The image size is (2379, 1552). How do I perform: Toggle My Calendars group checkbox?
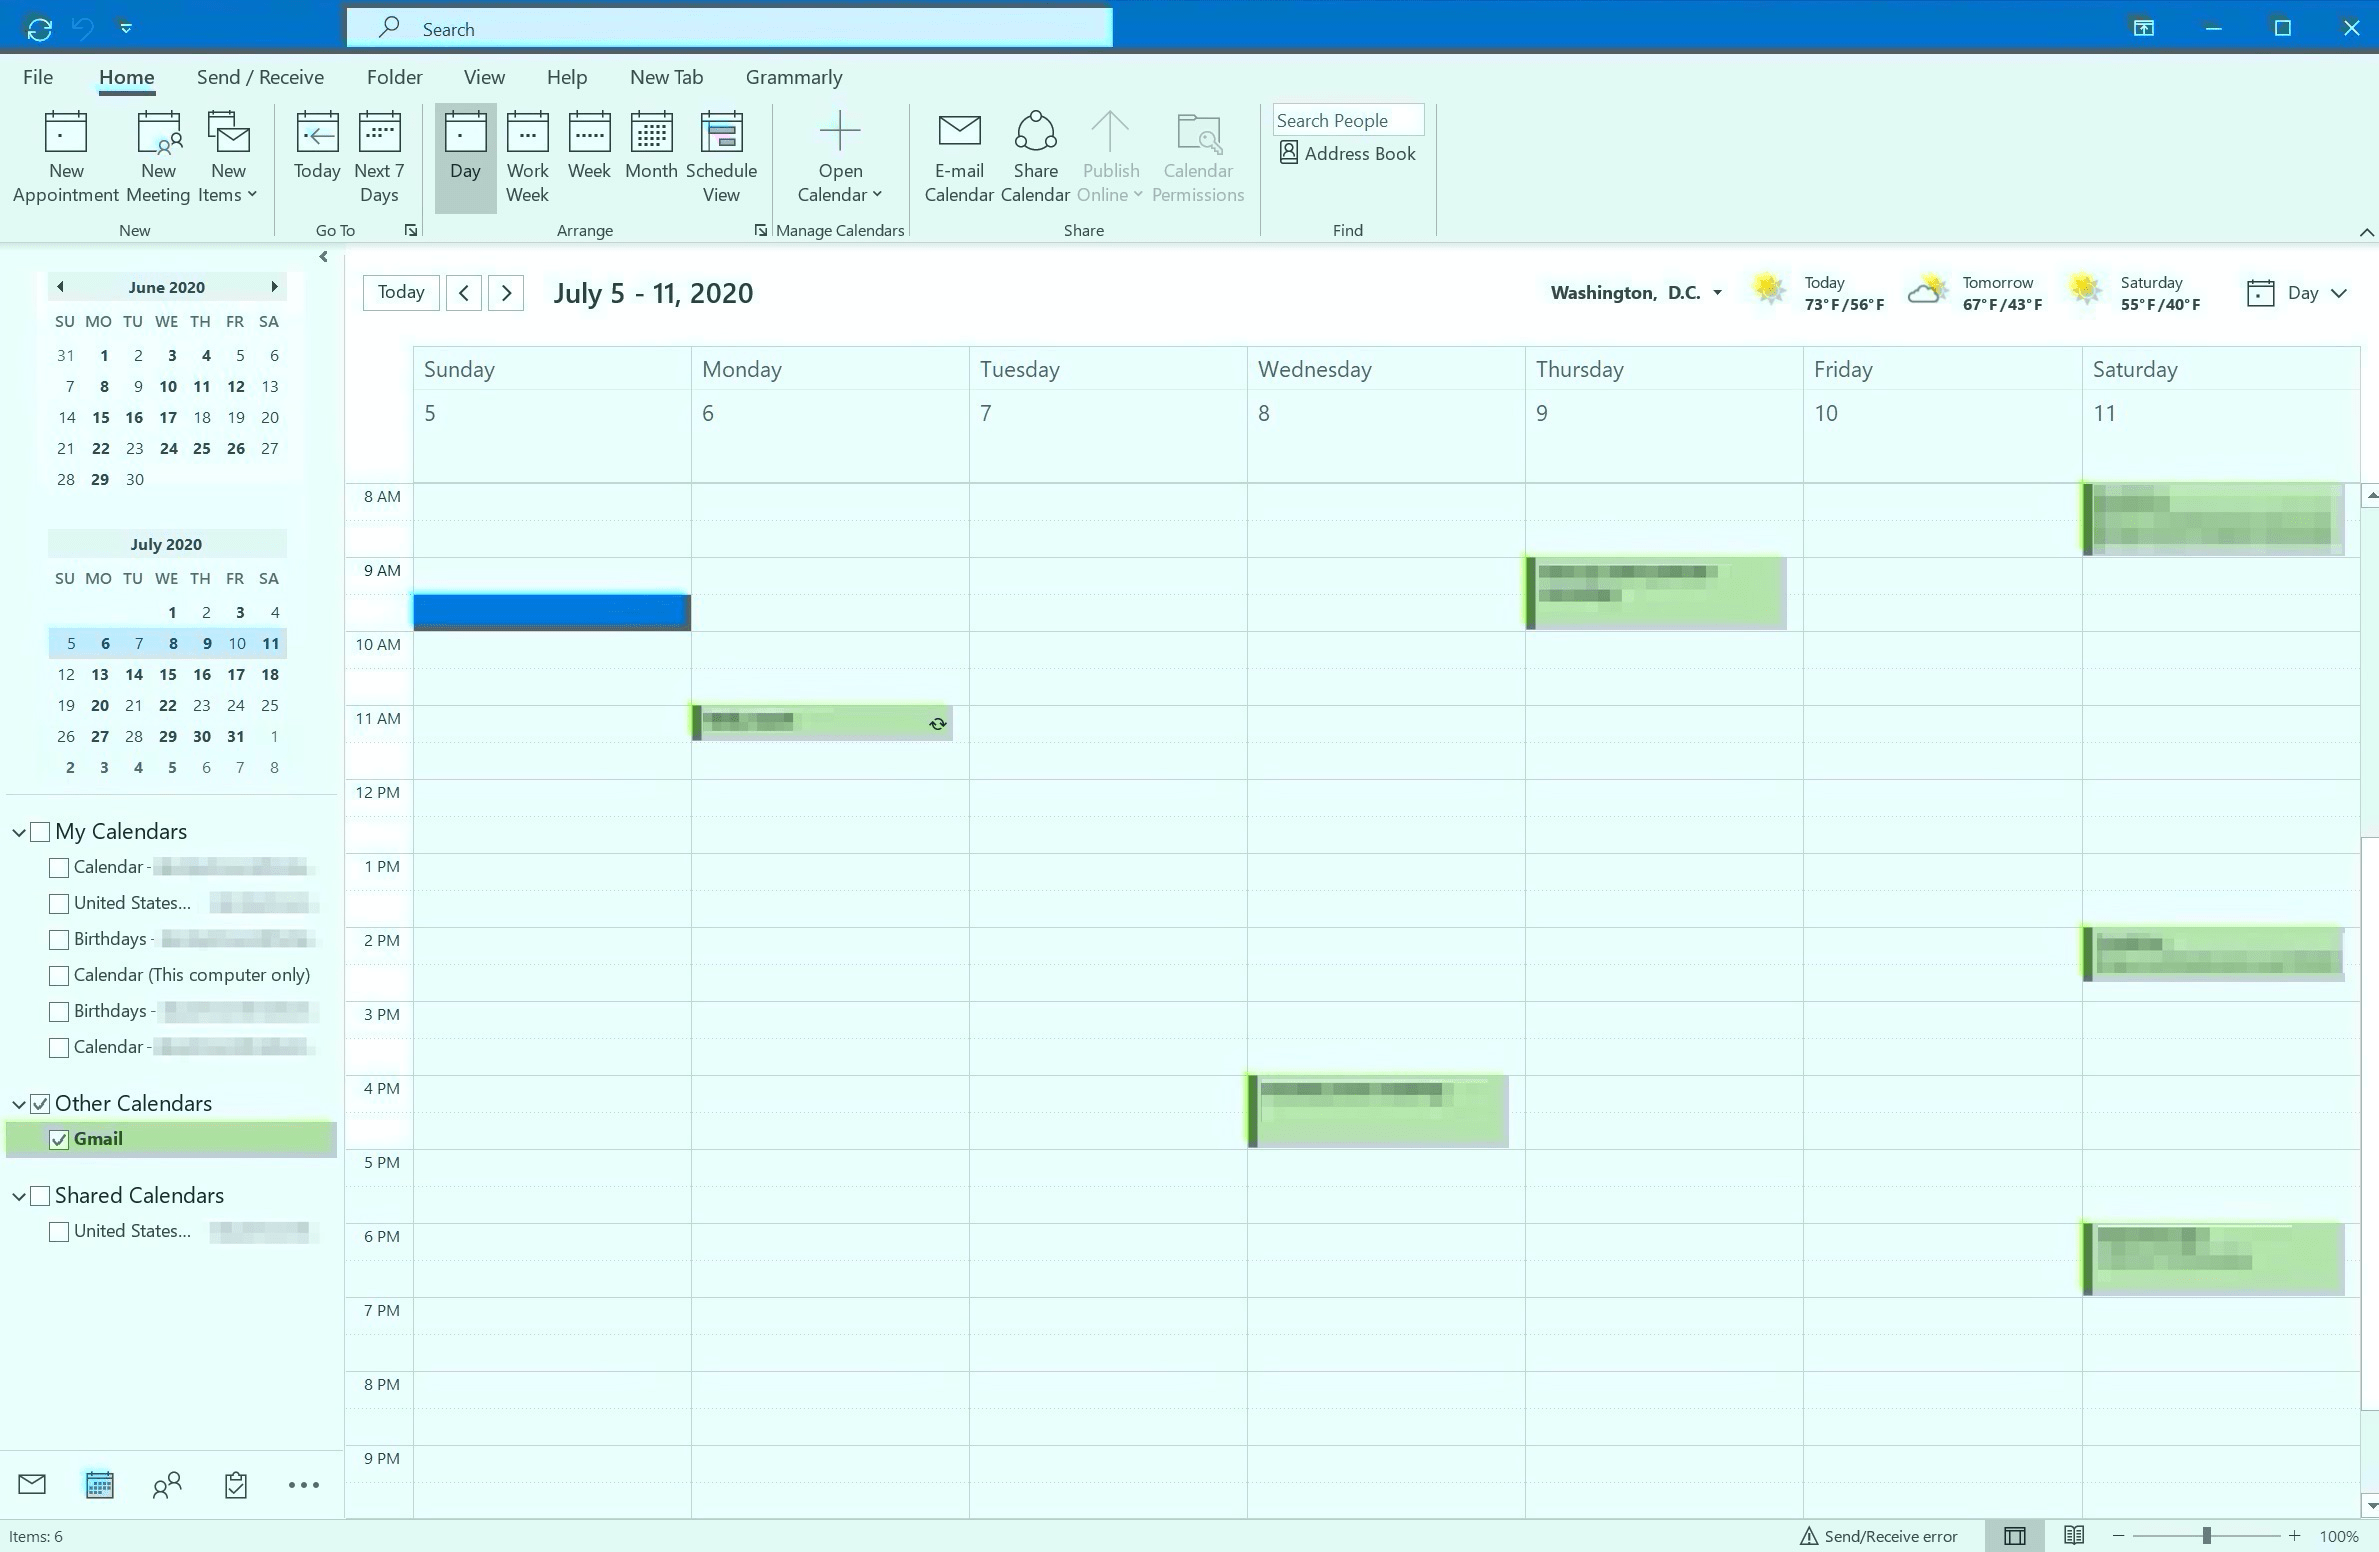[x=40, y=832]
